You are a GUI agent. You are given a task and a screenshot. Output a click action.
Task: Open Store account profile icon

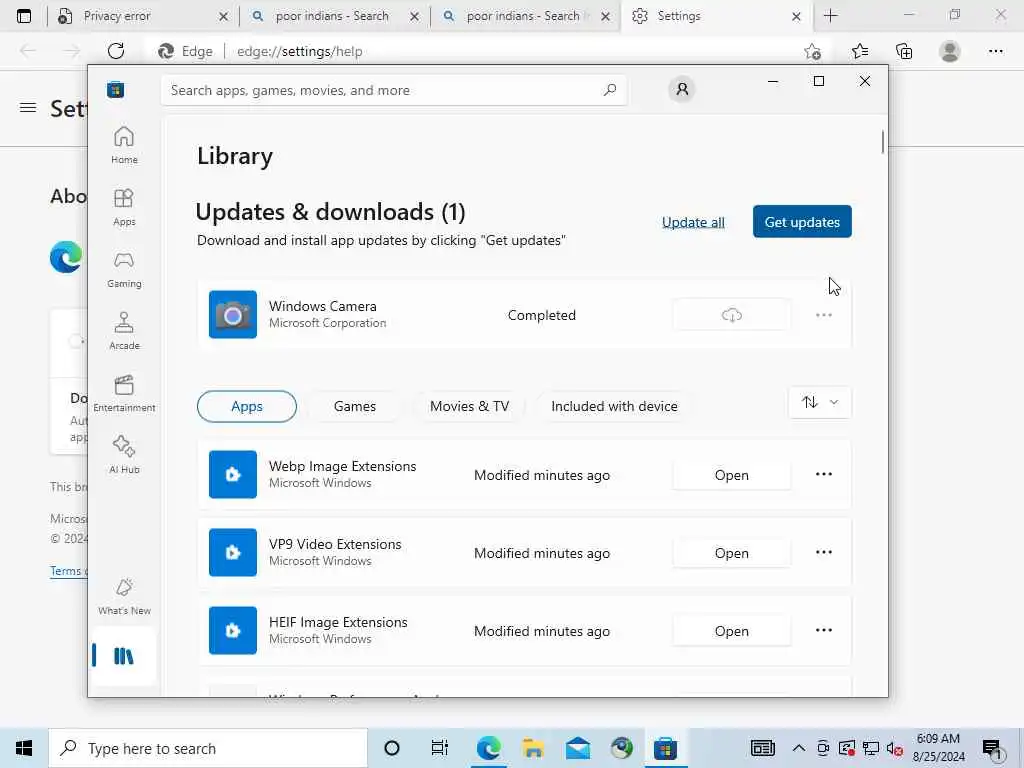point(682,89)
